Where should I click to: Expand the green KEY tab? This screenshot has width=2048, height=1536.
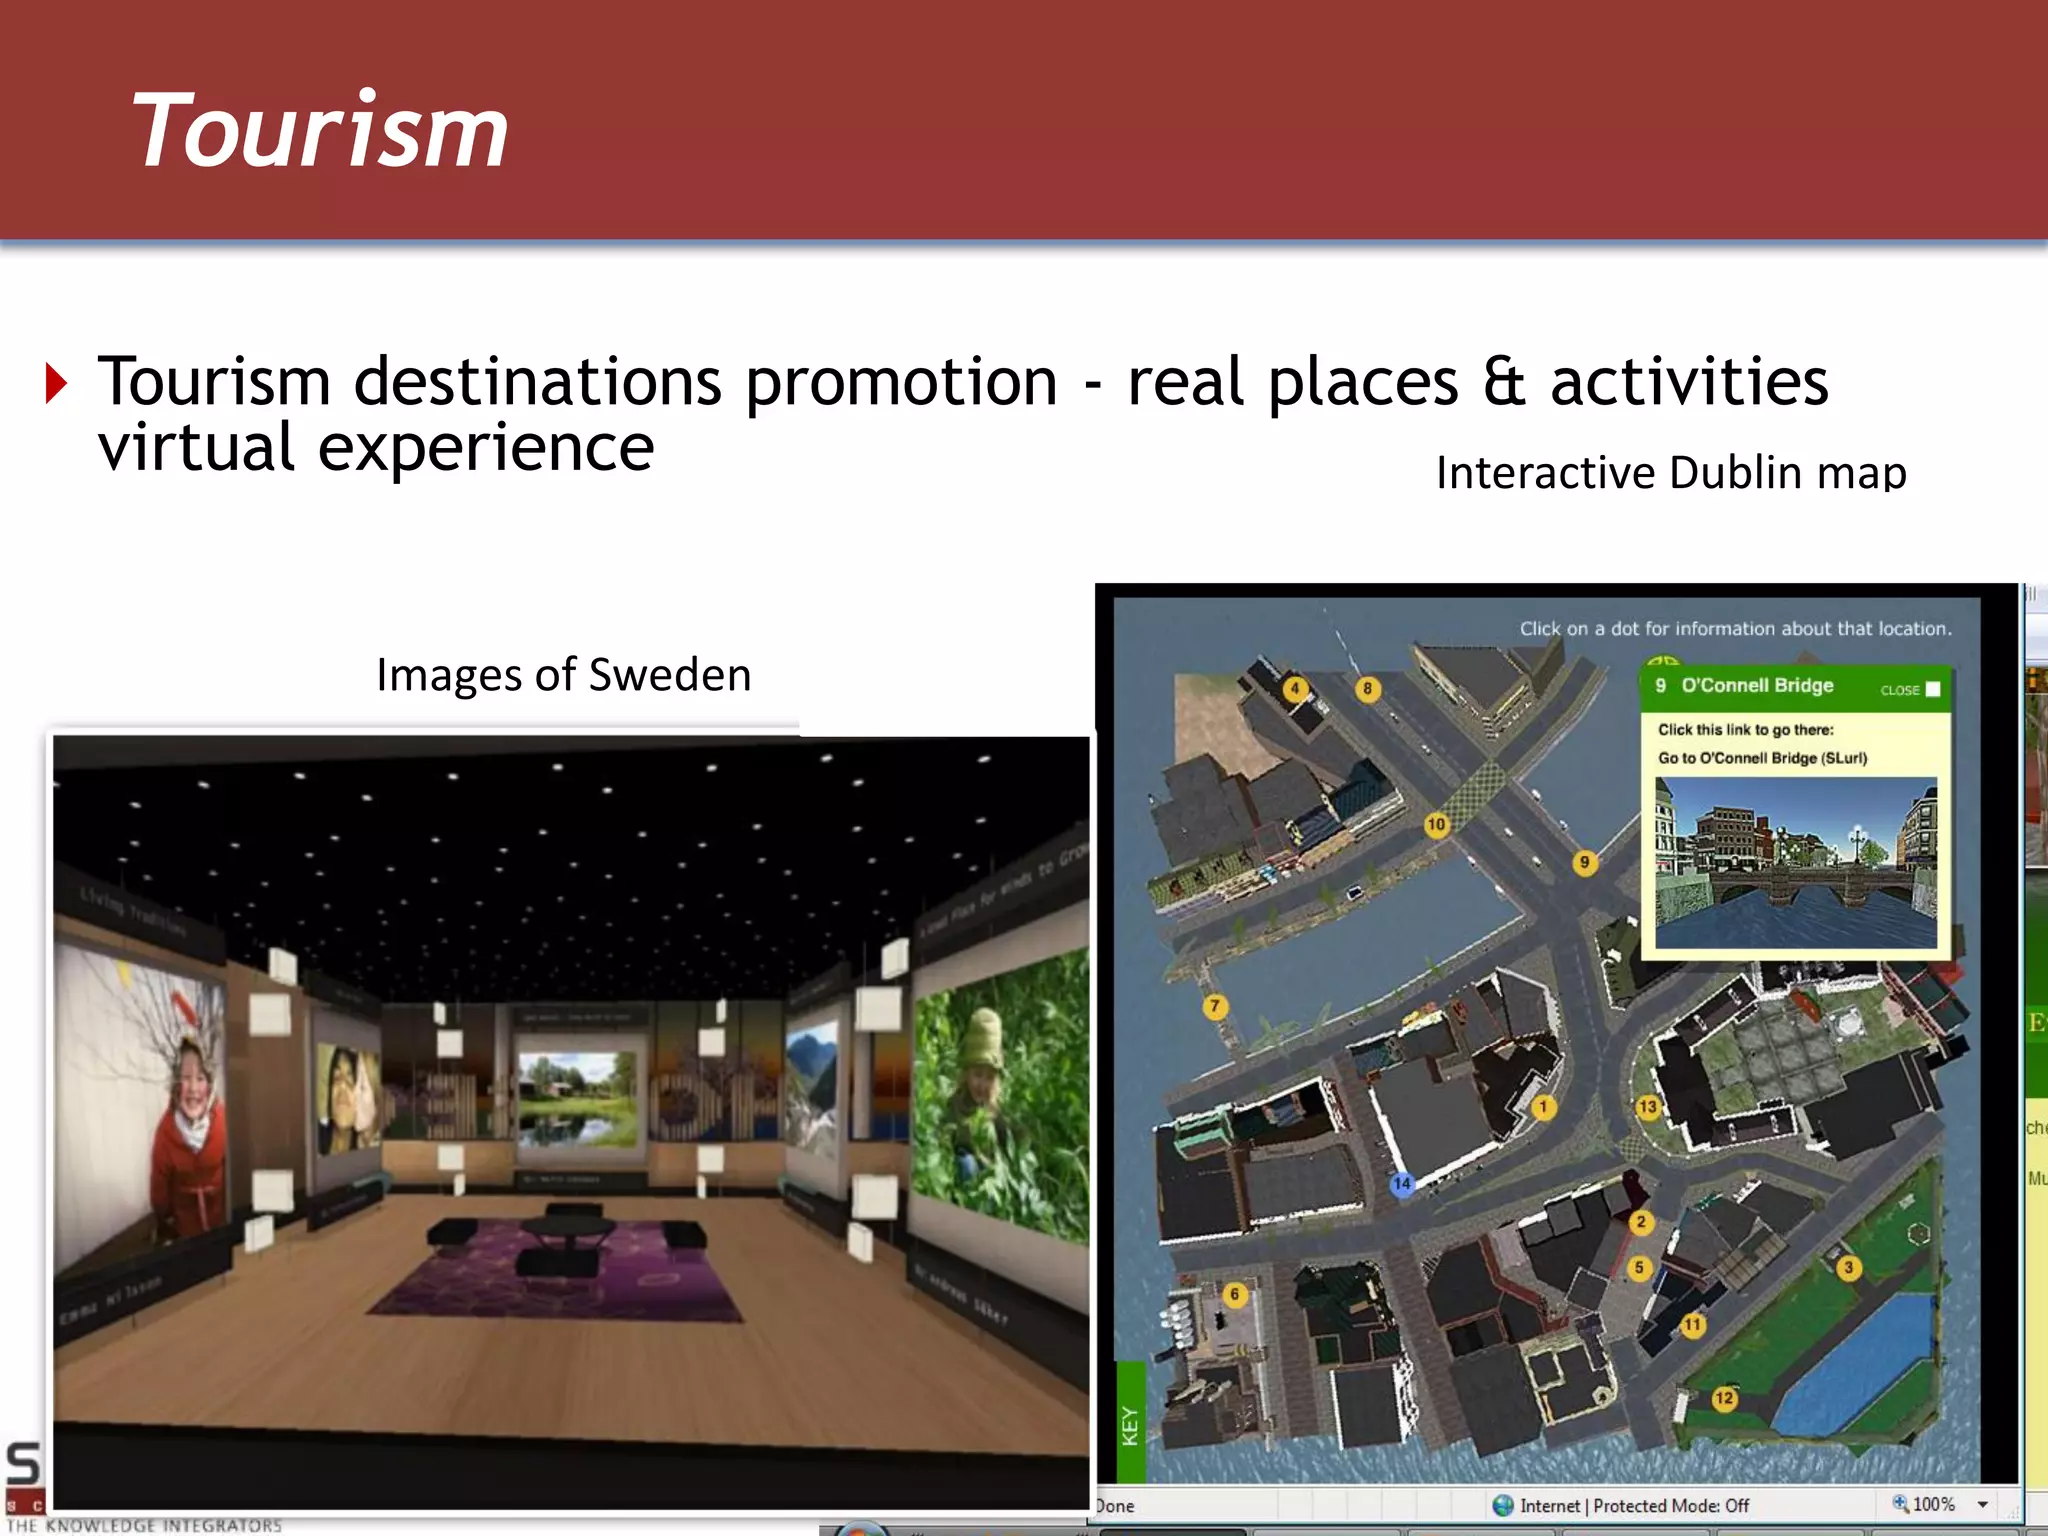tap(1130, 1424)
